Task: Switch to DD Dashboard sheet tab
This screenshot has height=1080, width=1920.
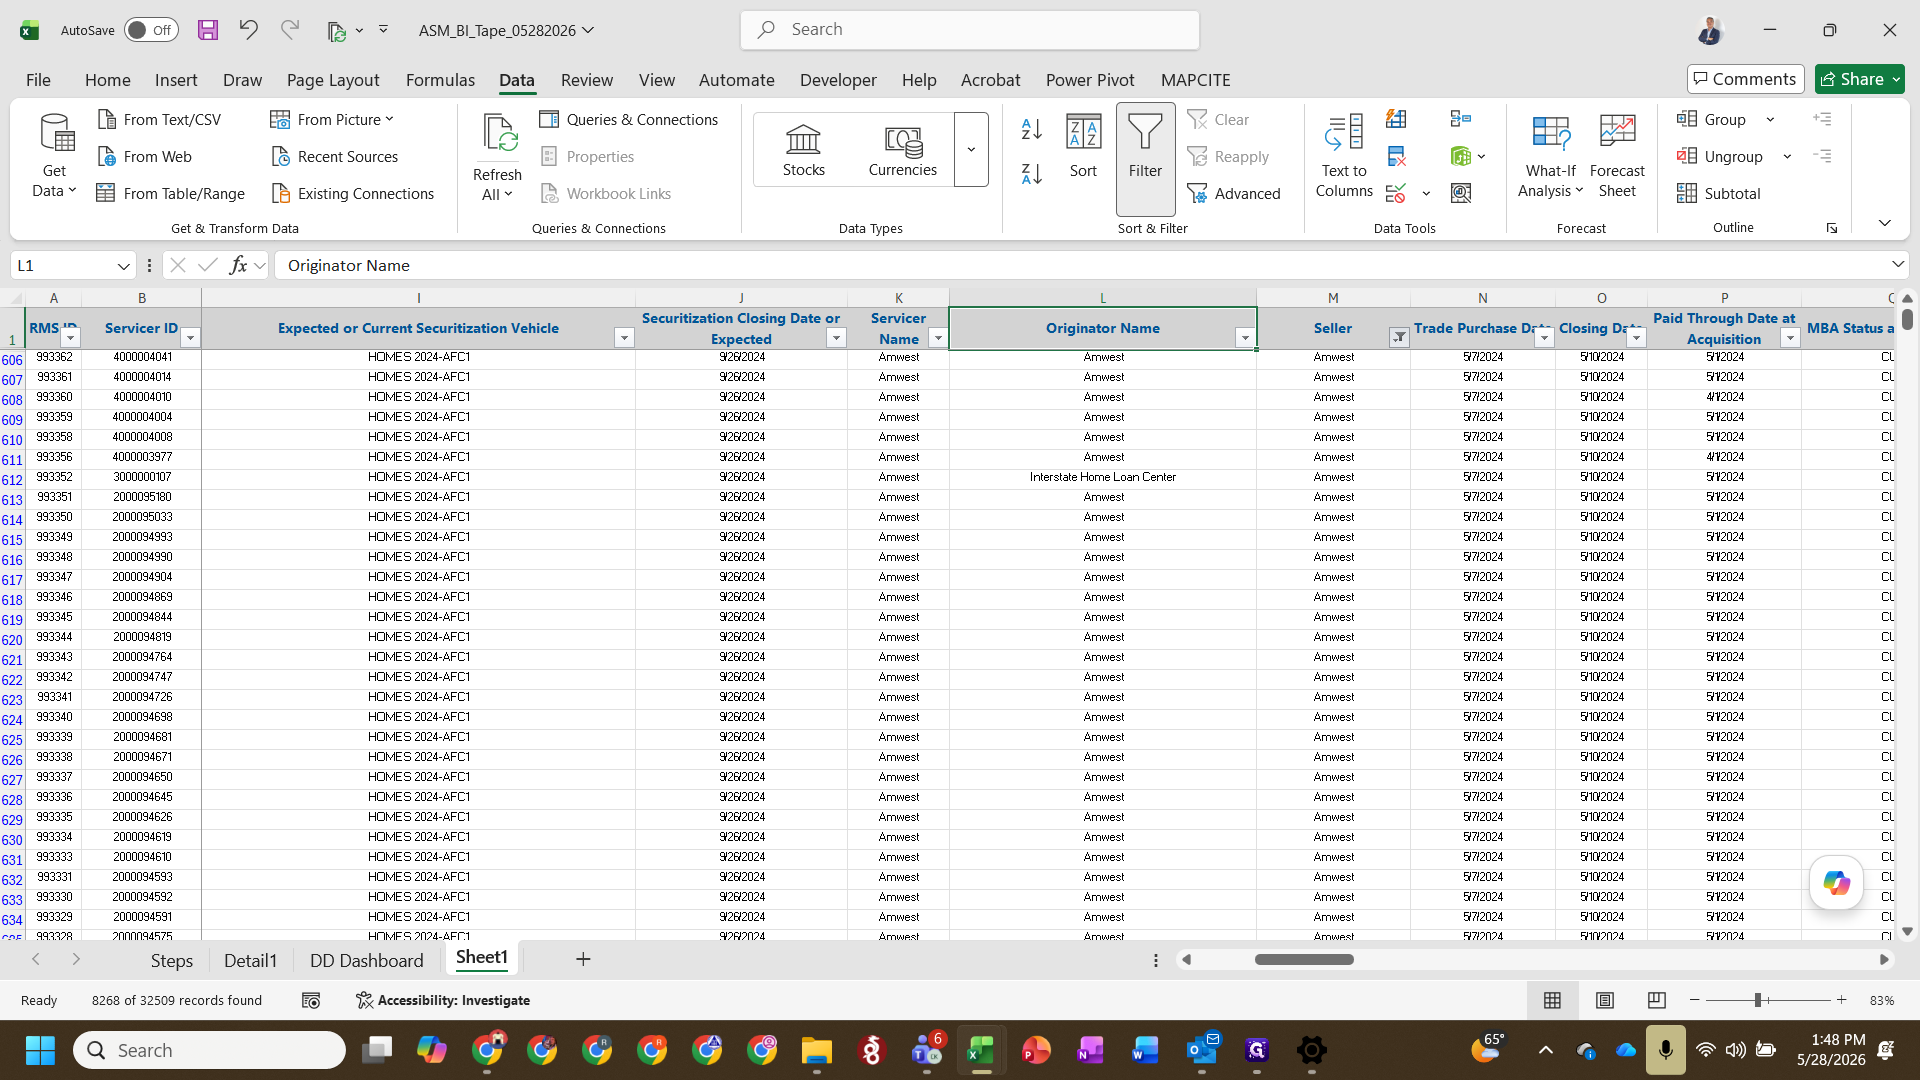Action: click(366, 960)
